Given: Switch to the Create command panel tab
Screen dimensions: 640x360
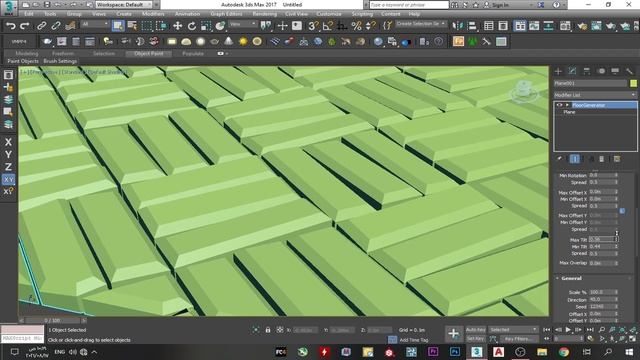Looking at the screenshot, I should click(558, 71).
